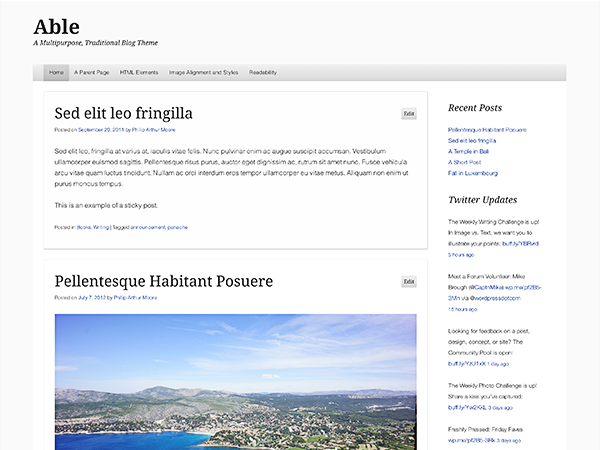This screenshot has height=450, width=600.
Task: Go to HTML Elements page
Action: tap(139, 73)
